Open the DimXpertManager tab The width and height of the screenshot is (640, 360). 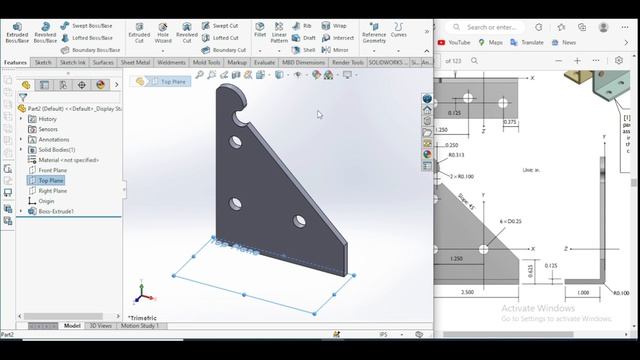tap(82, 85)
